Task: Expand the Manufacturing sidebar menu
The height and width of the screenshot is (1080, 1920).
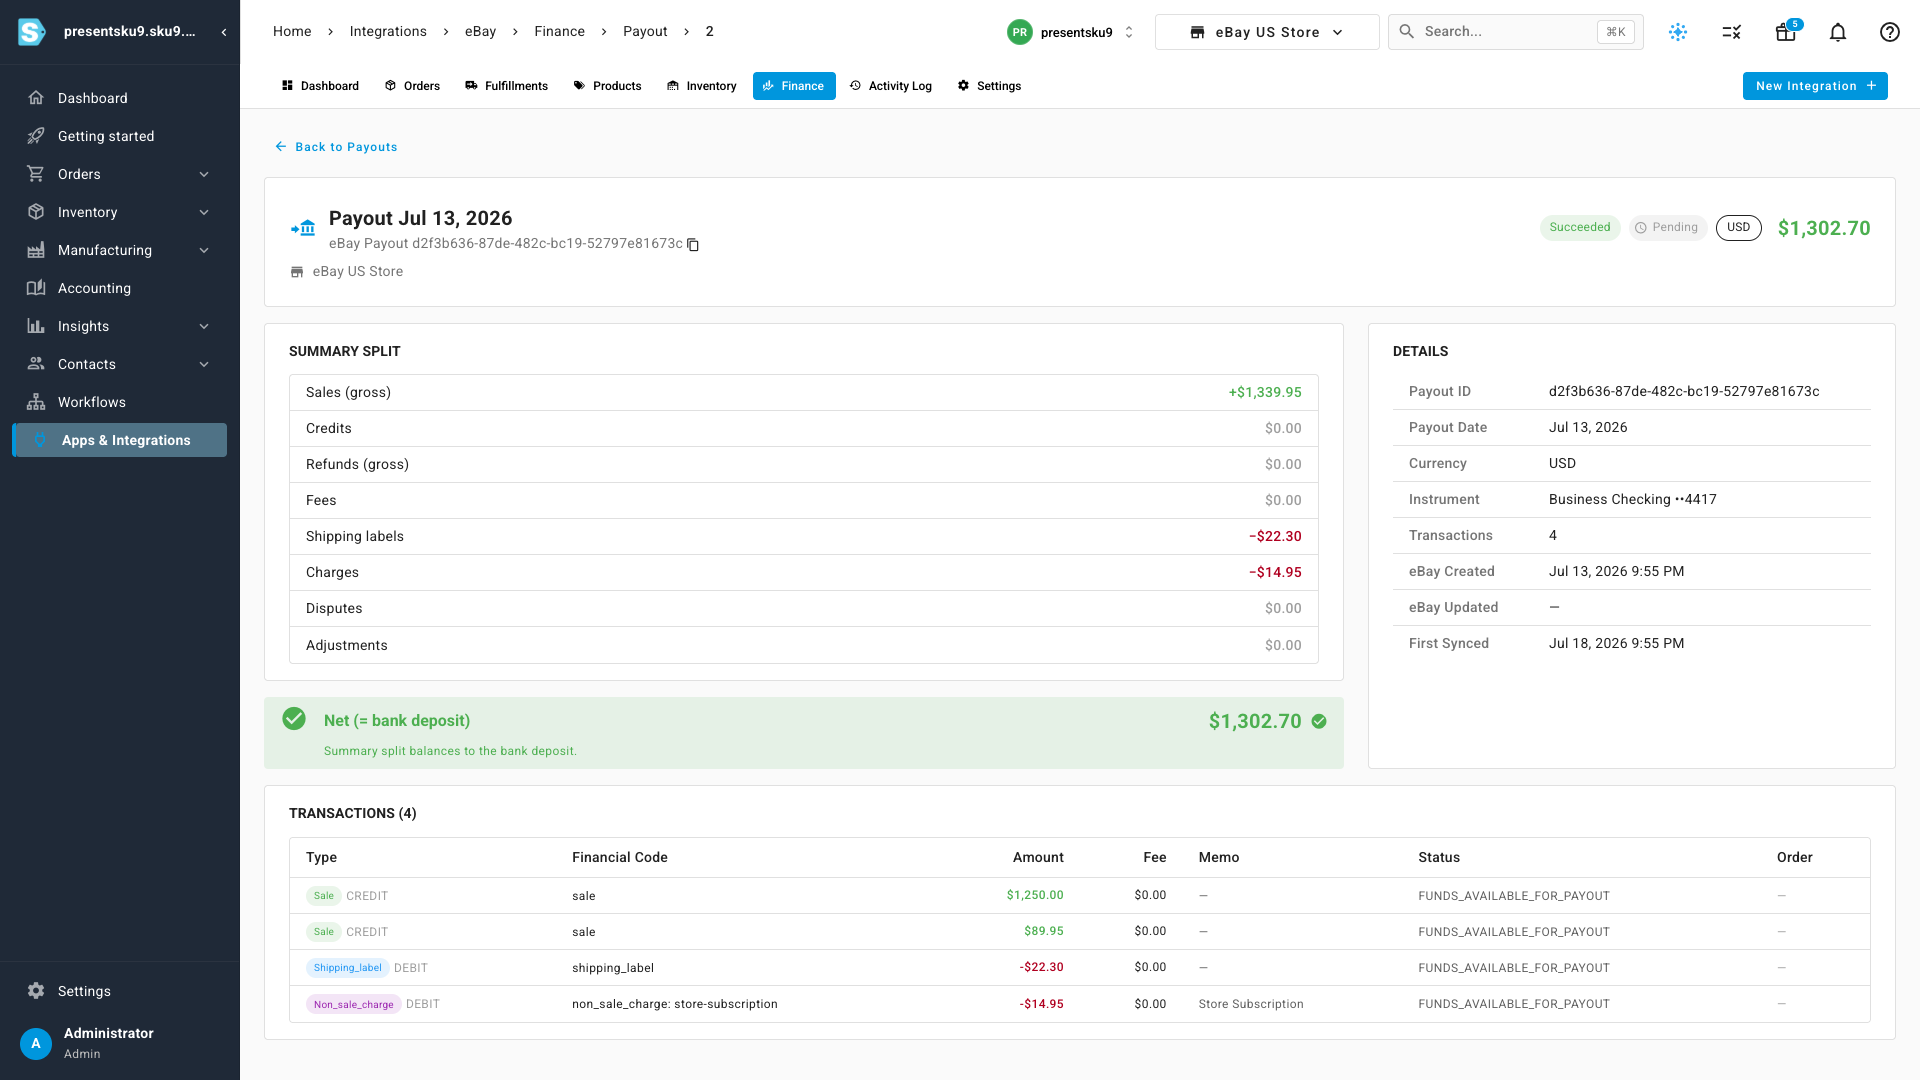Action: pos(204,250)
